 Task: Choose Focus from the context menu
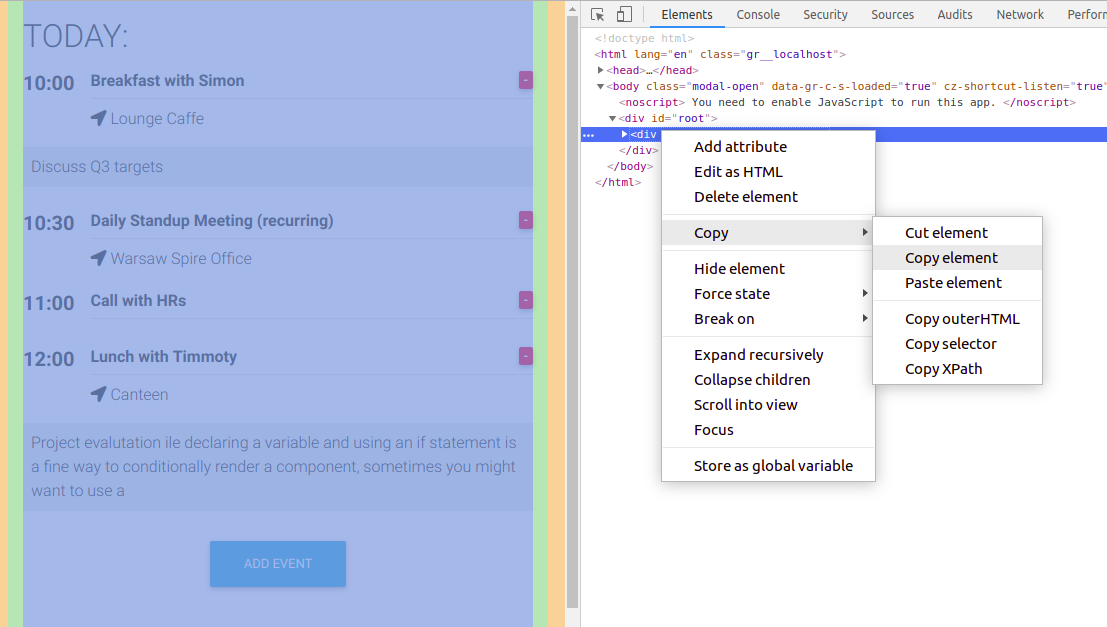click(768, 430)
